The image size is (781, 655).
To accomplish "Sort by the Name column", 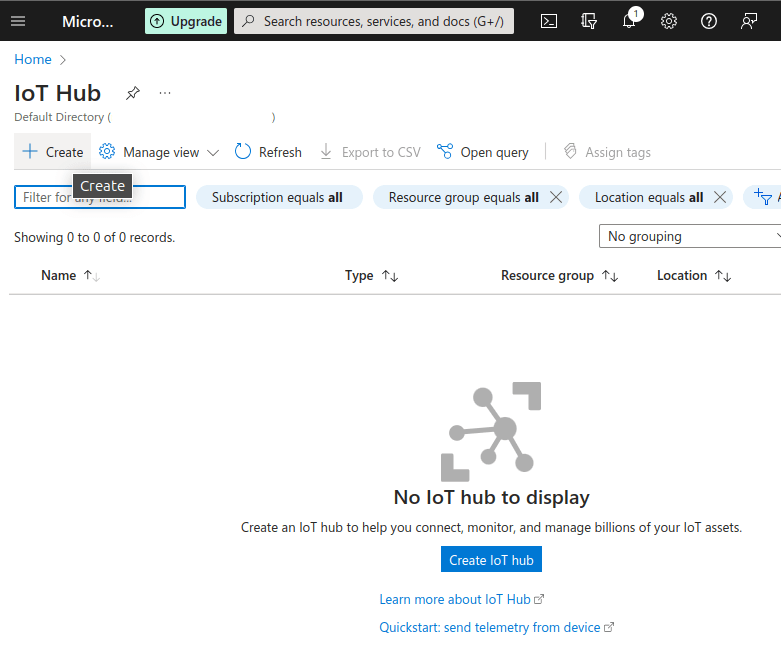I will 71,275.
